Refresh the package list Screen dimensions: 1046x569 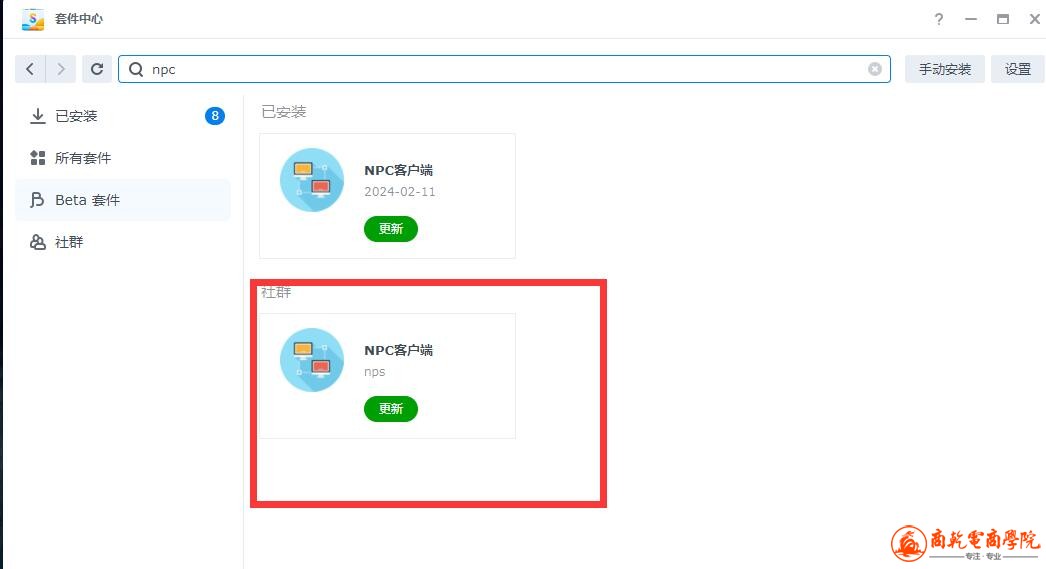97,69
